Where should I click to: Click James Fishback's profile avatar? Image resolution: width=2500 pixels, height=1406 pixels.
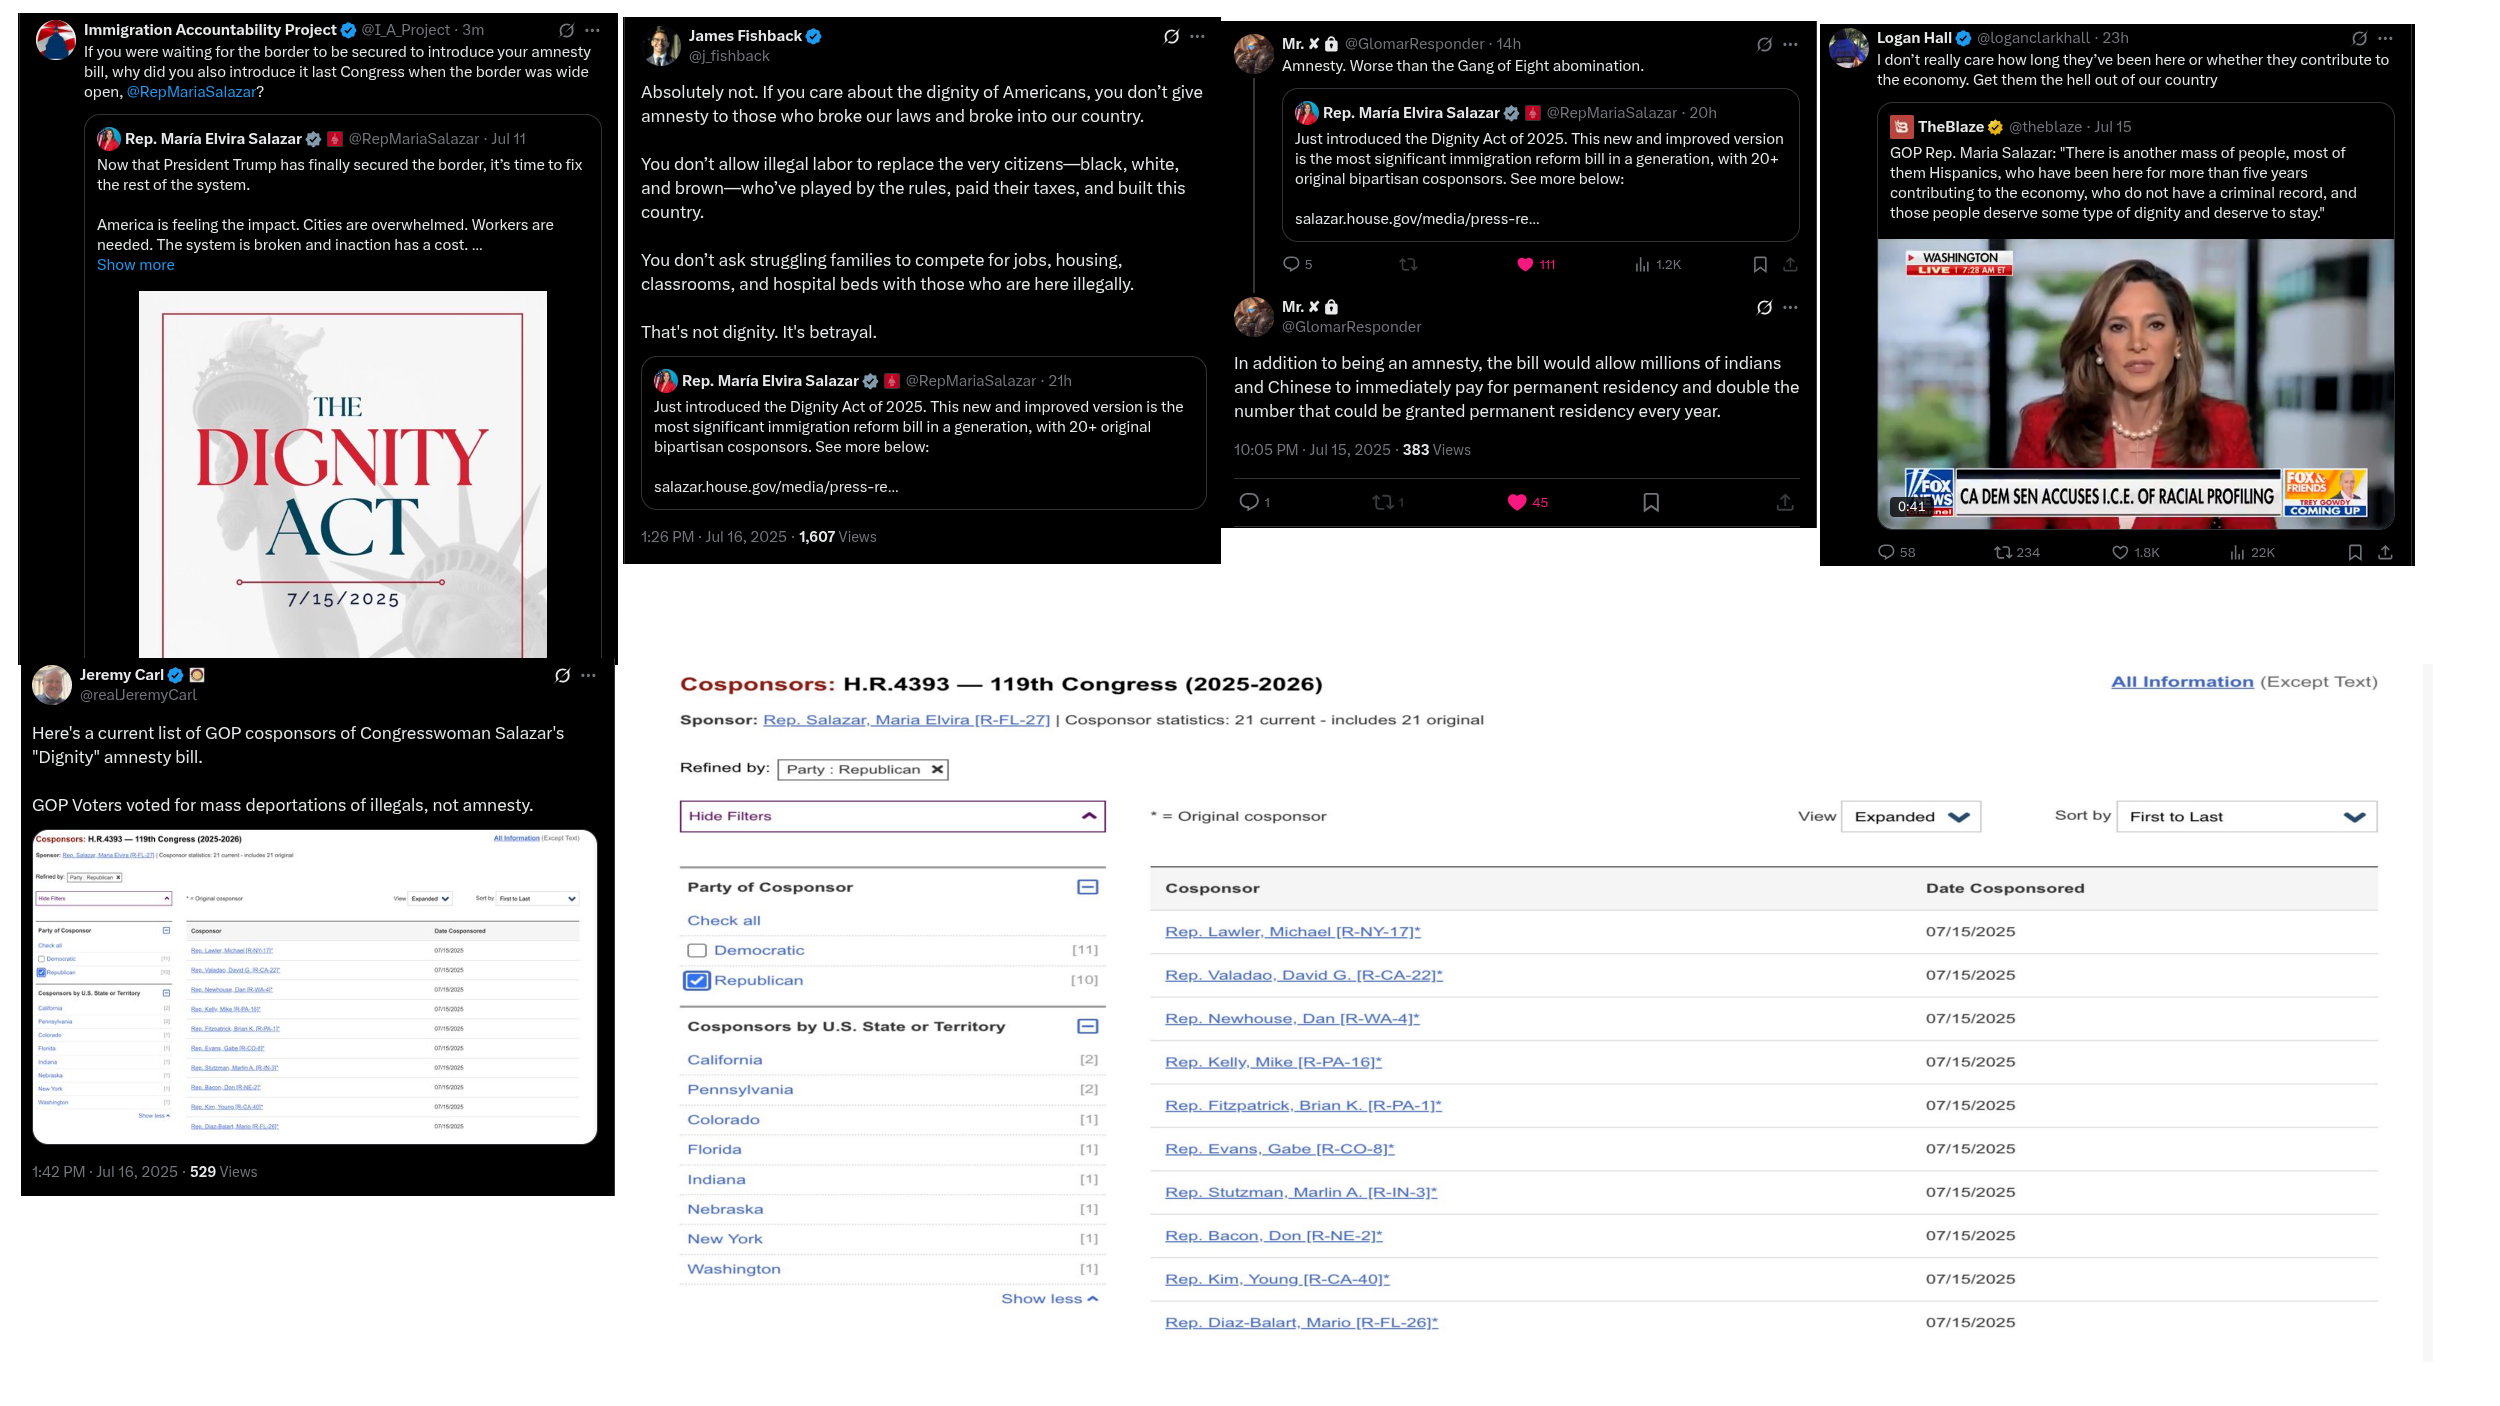tap(660, 46)
